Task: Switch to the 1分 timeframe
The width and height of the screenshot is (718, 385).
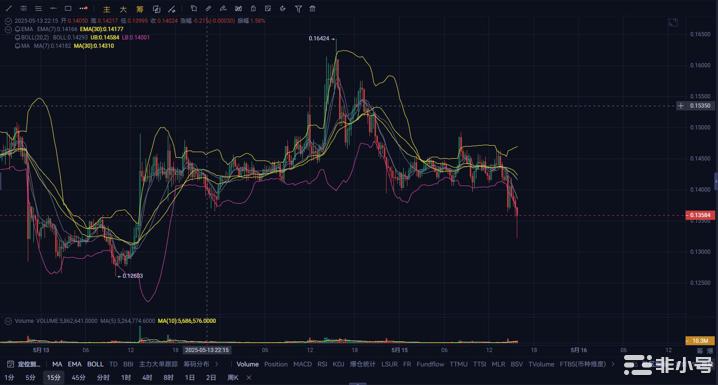Action: pyautogui.click(x=9, y=378)
